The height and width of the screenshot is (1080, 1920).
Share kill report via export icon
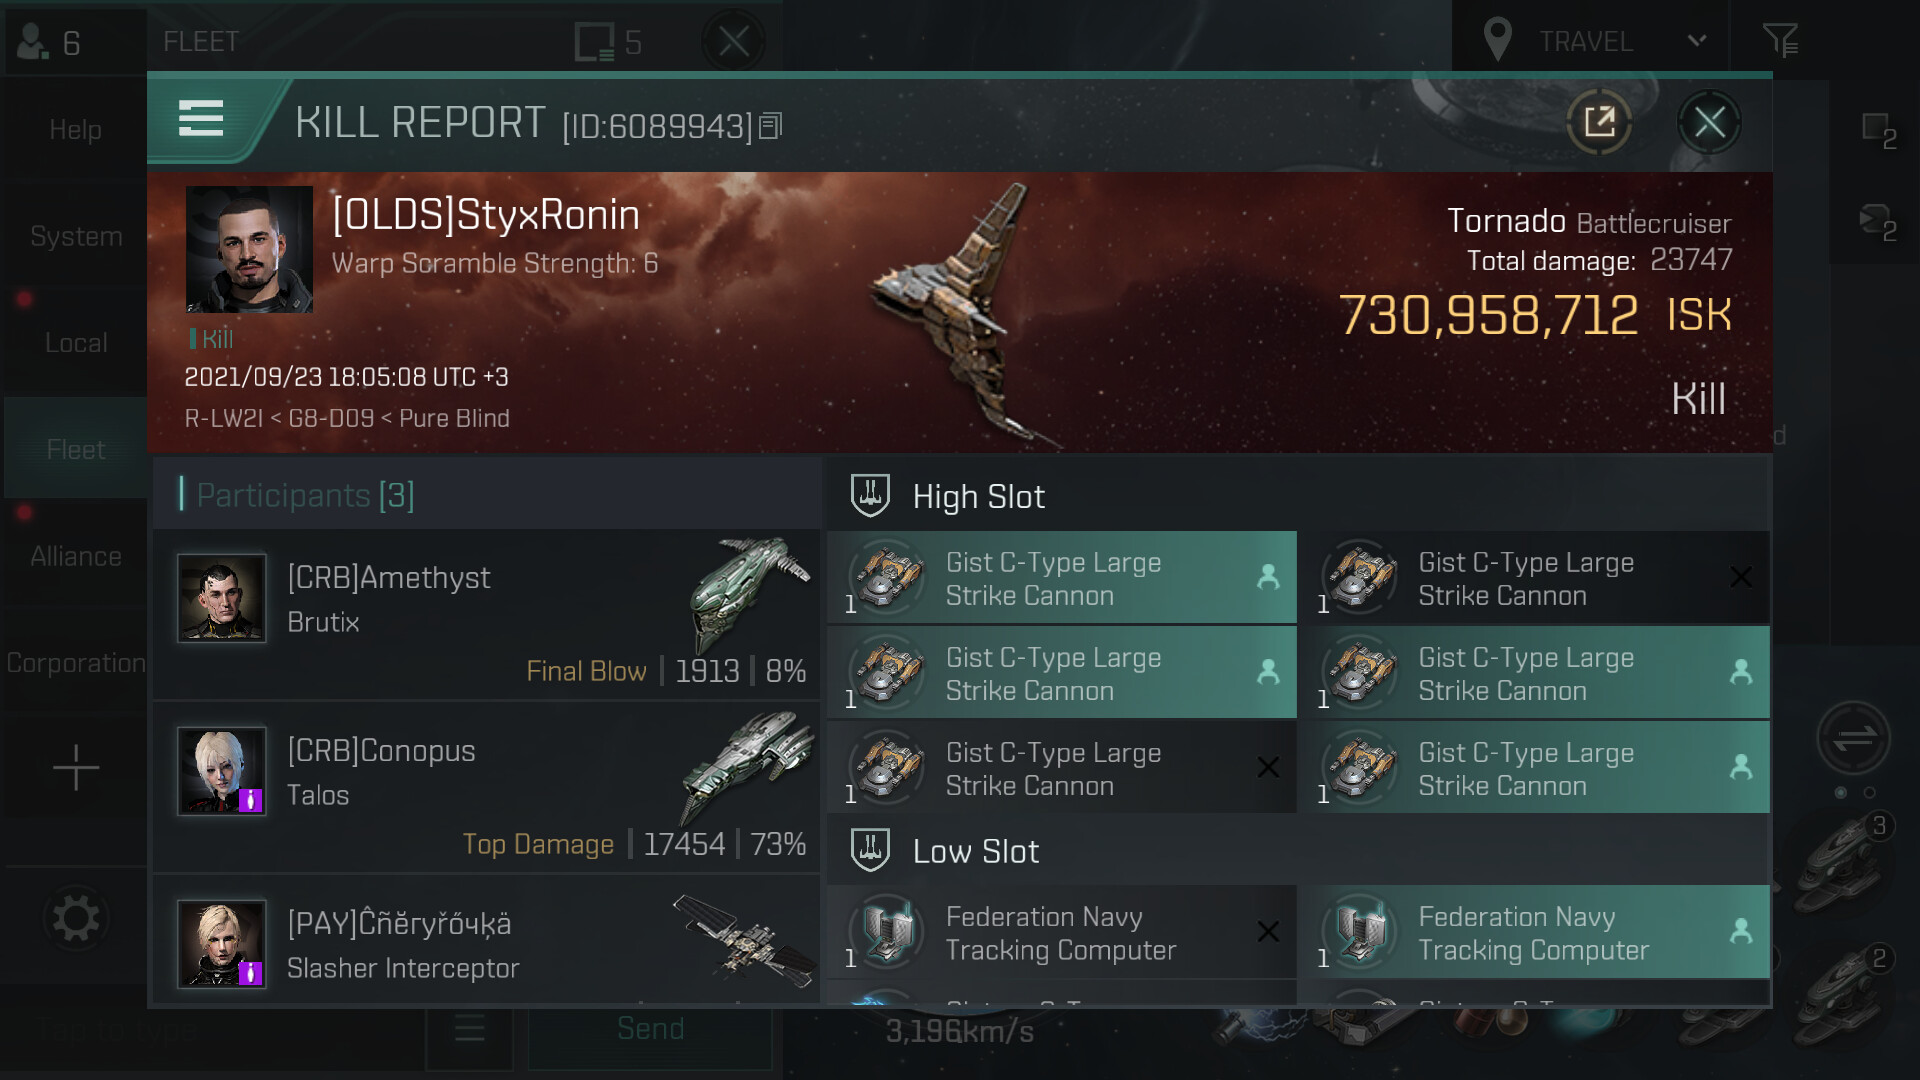(x=1599, y=122)
